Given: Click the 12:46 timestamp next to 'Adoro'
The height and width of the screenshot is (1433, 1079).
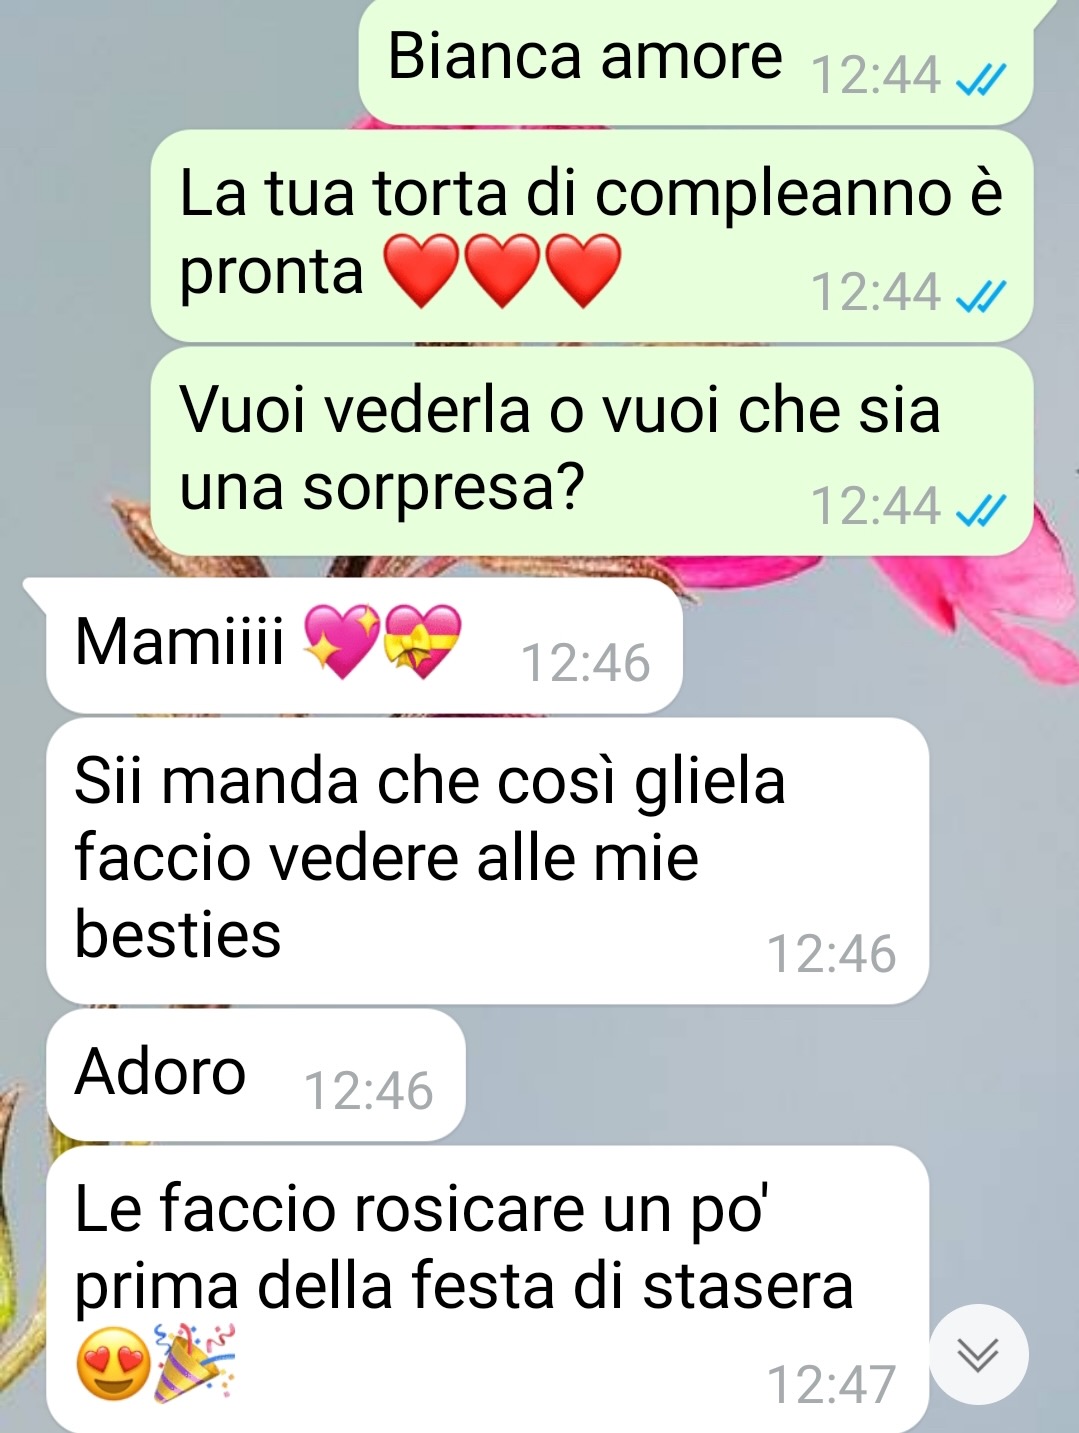Looking at the screenshot, I should pos(368,1092).
